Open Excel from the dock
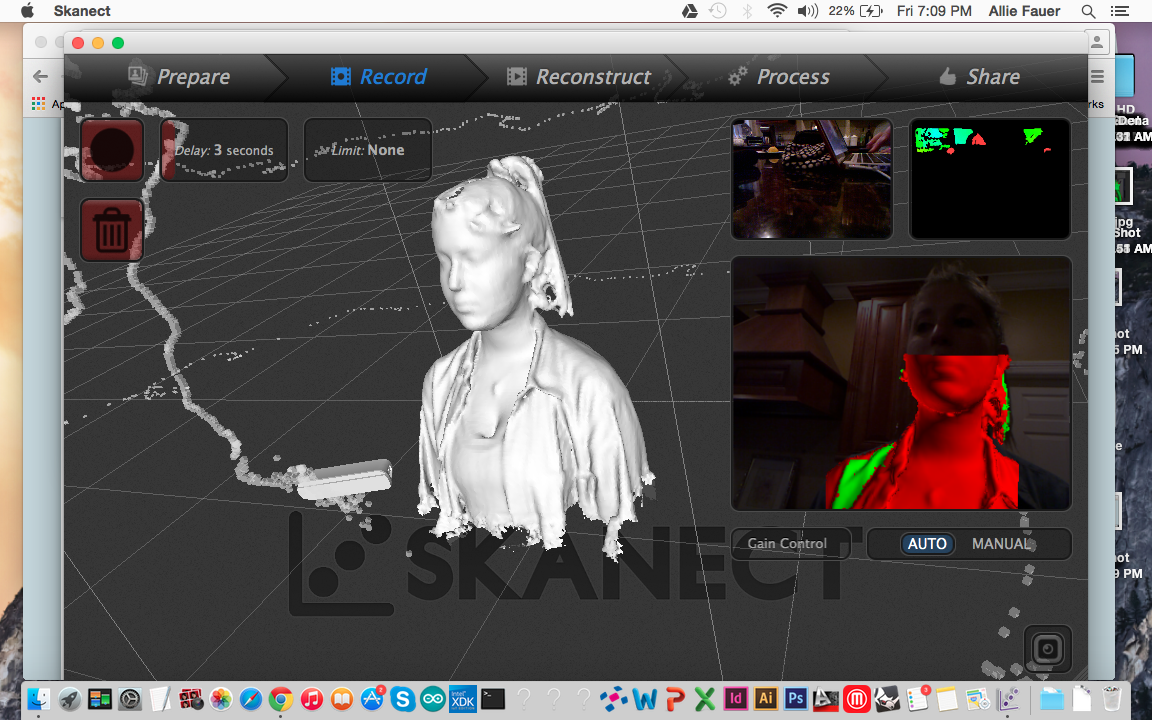1152x720 pixels. (x=705, y=699)
